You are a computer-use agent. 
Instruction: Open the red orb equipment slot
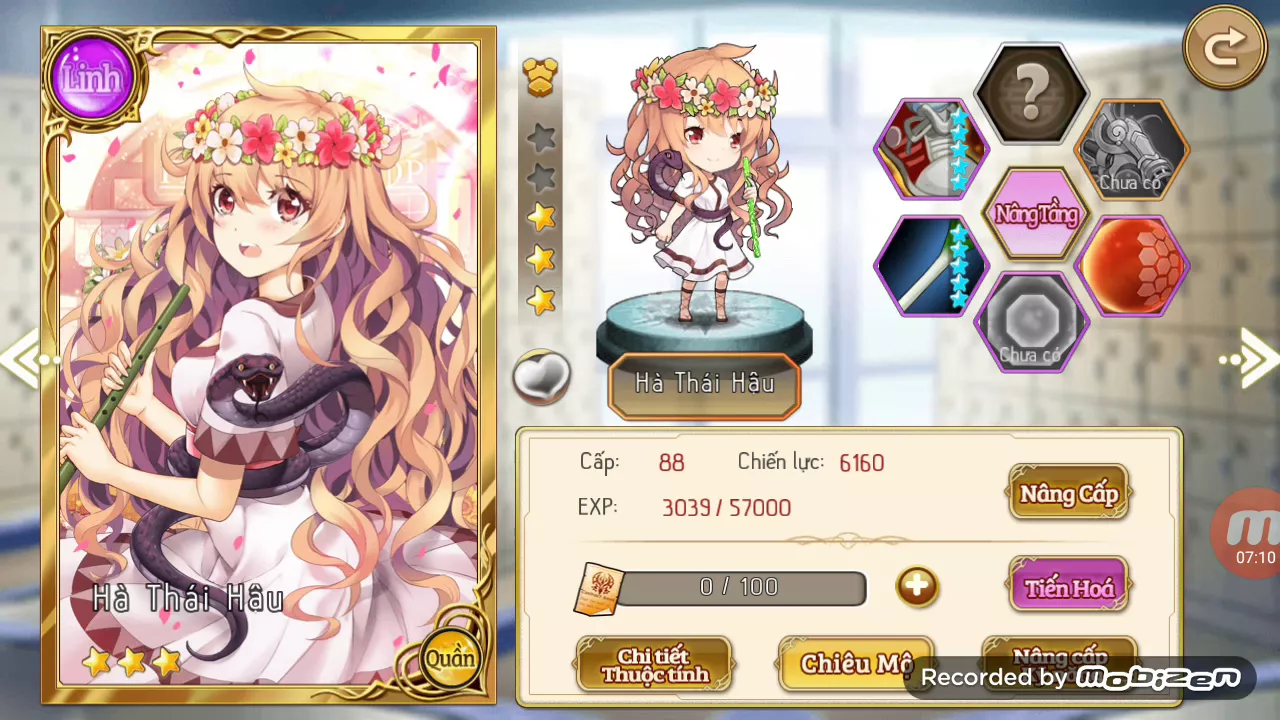[1133, 266]
